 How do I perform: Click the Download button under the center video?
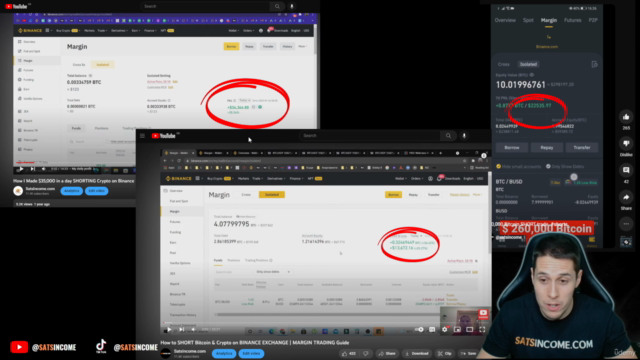click(x=417, y=353)
